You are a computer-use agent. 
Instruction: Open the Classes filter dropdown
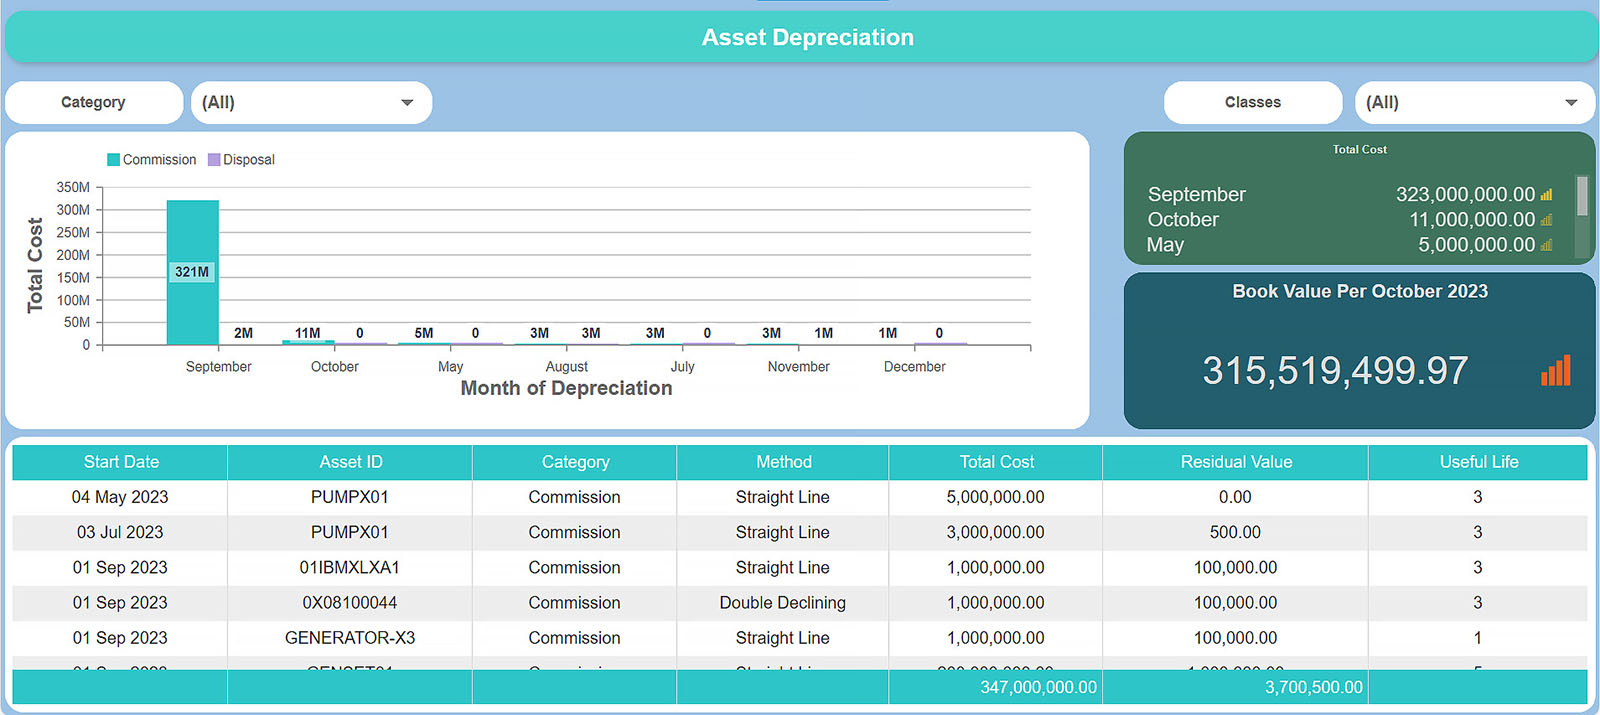1473,103
